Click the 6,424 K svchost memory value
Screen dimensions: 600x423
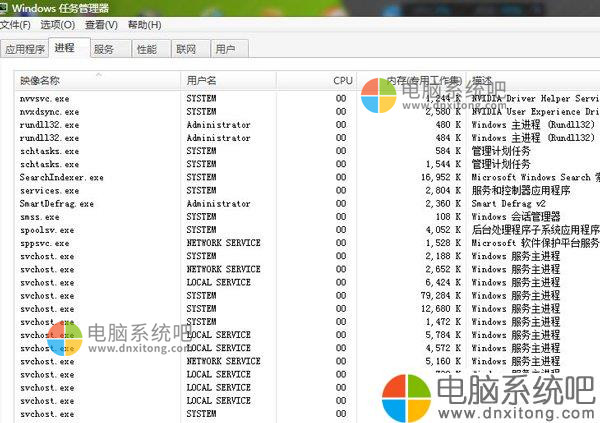click(443, 283)
